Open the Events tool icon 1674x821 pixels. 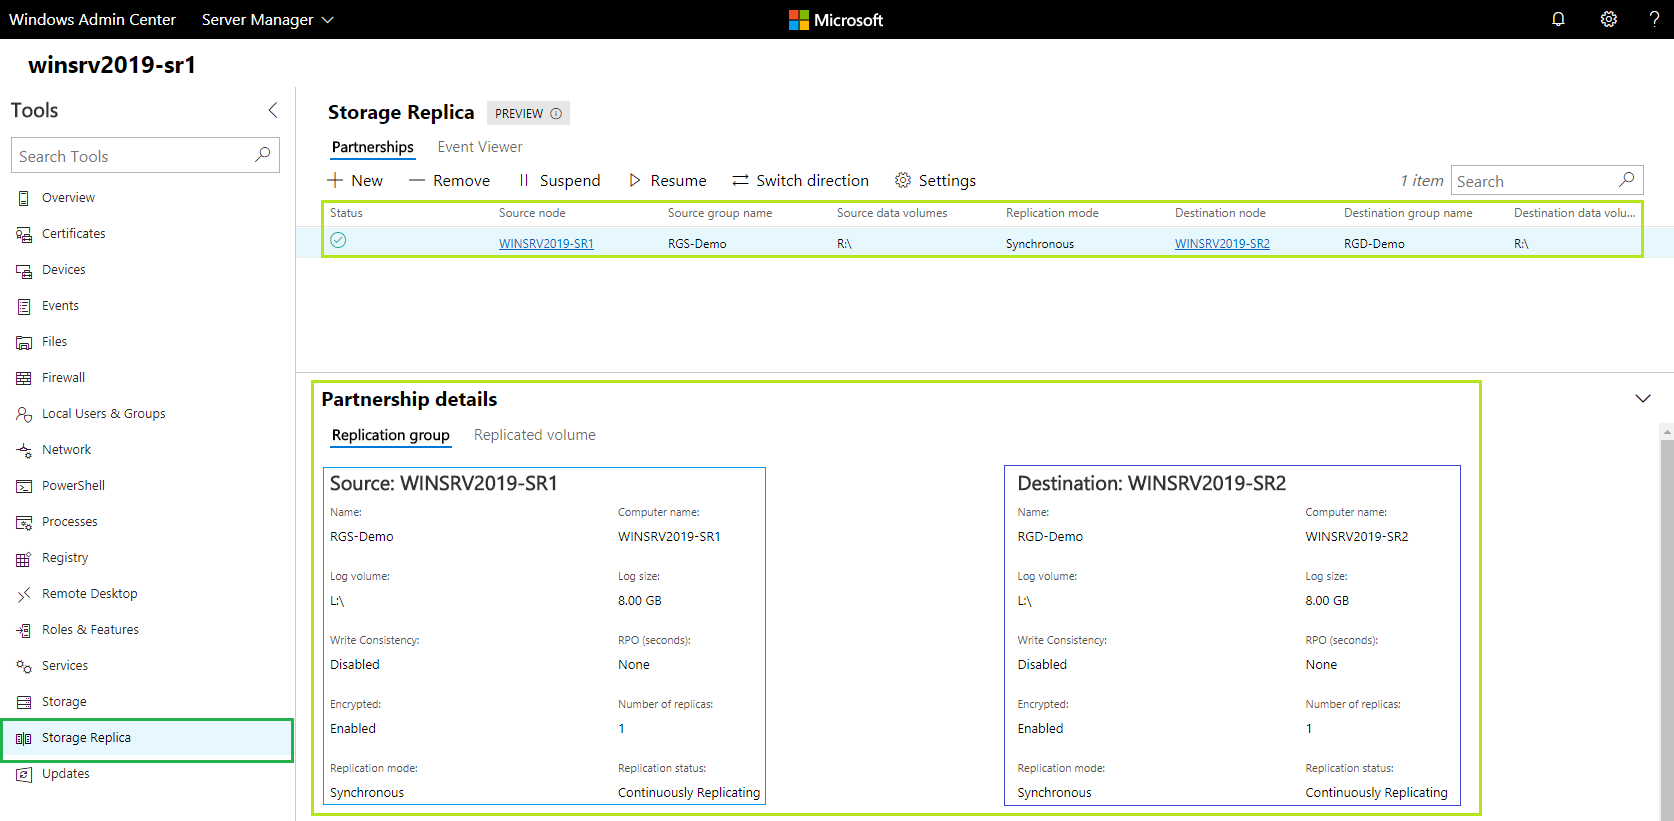pyautogui.click(x=24, y=306)
